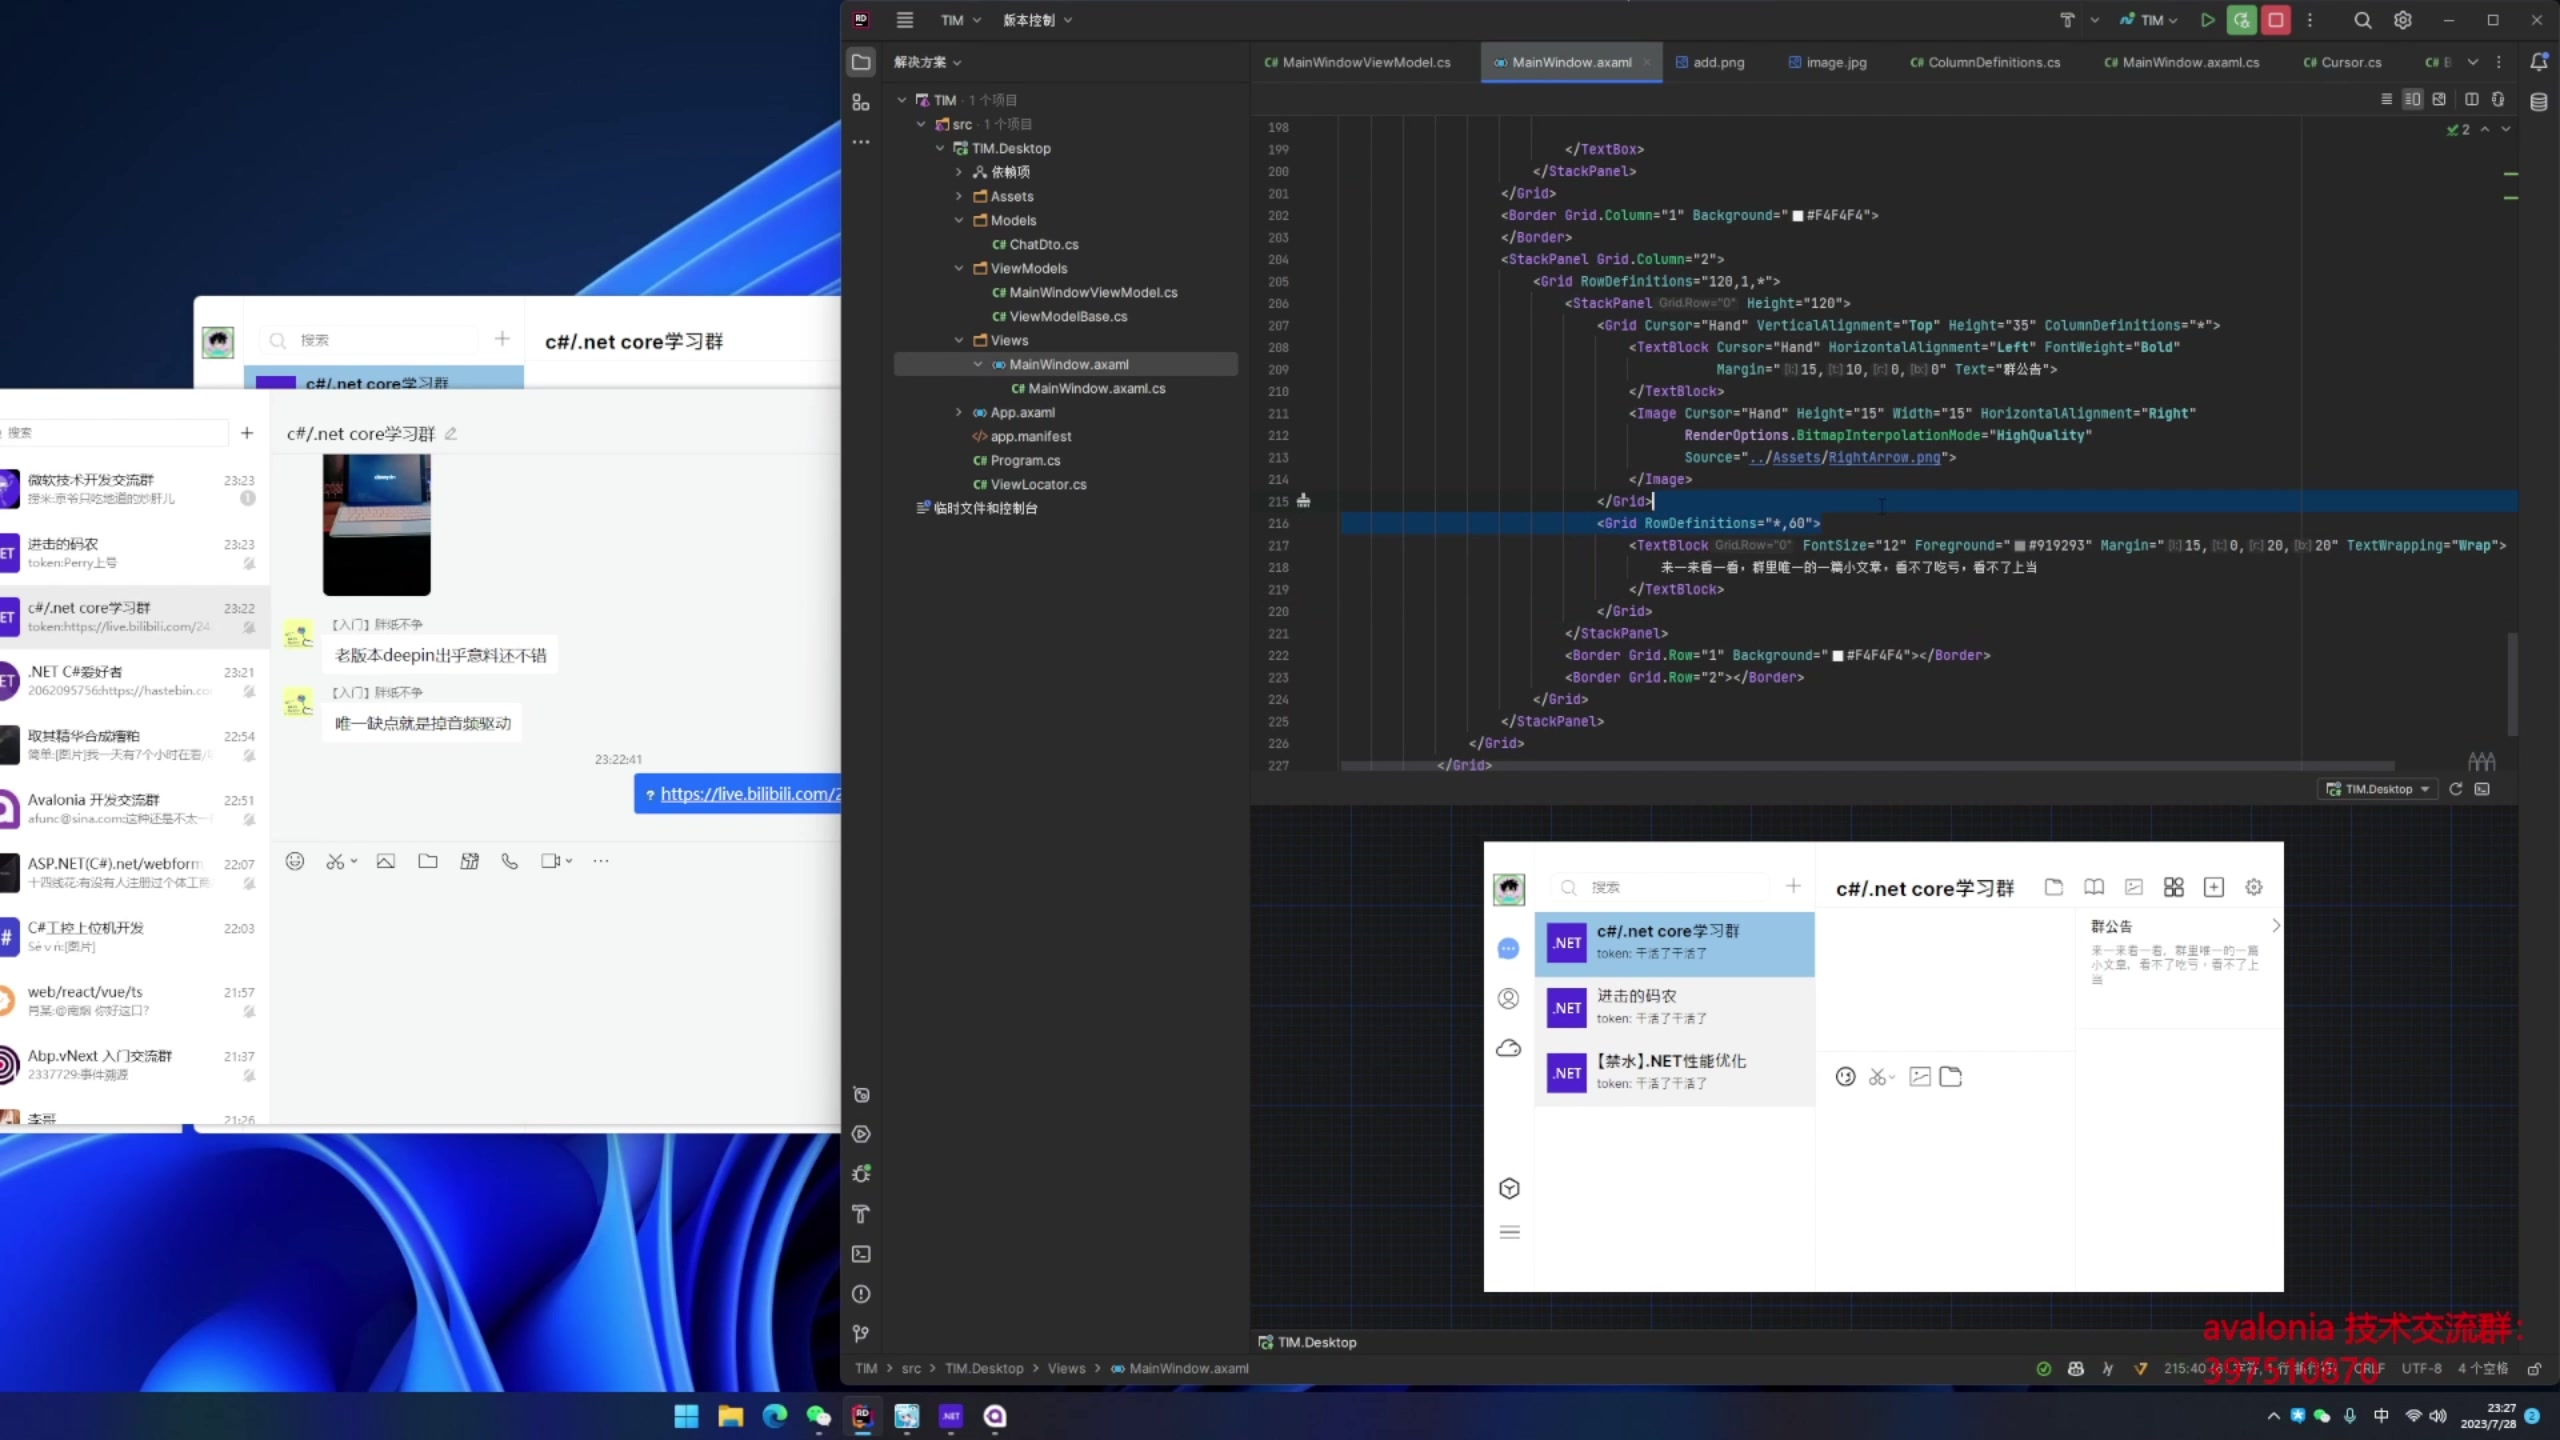Image resolution: width=2560 pixels, height=1440 pixels.
Task: Open the Problems tool window icon
Action: coord(861,1294)
